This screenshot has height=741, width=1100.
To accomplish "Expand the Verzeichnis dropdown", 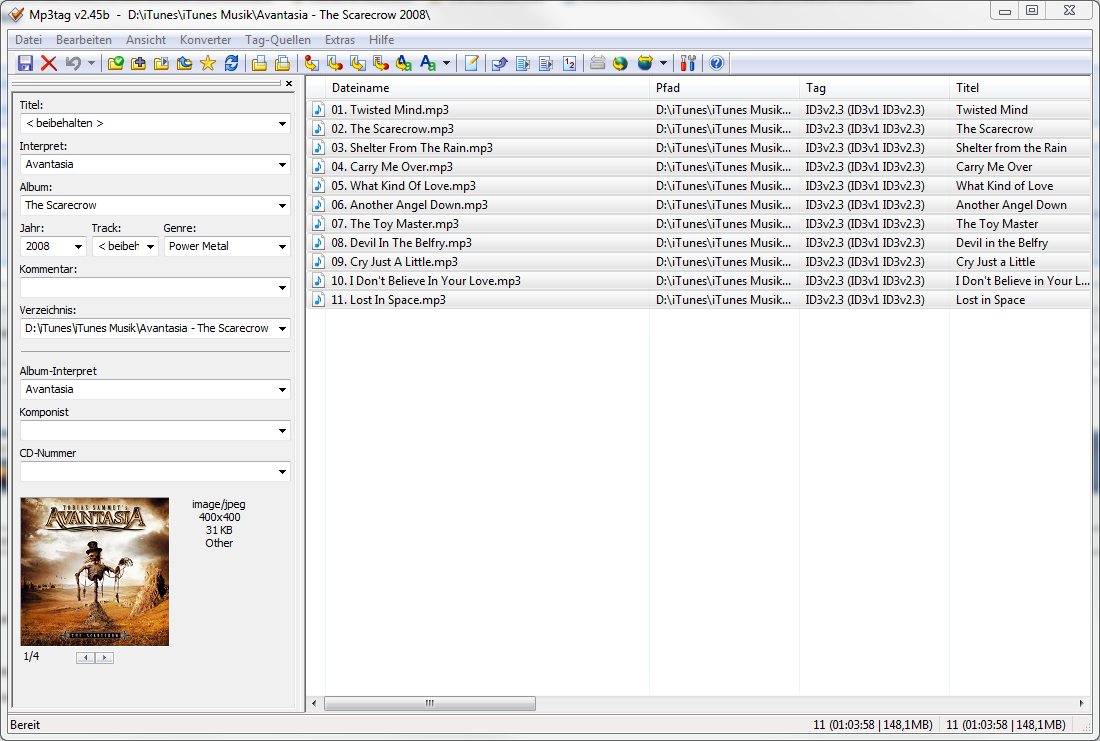I will pyautogui.click(x=282, y=328).
